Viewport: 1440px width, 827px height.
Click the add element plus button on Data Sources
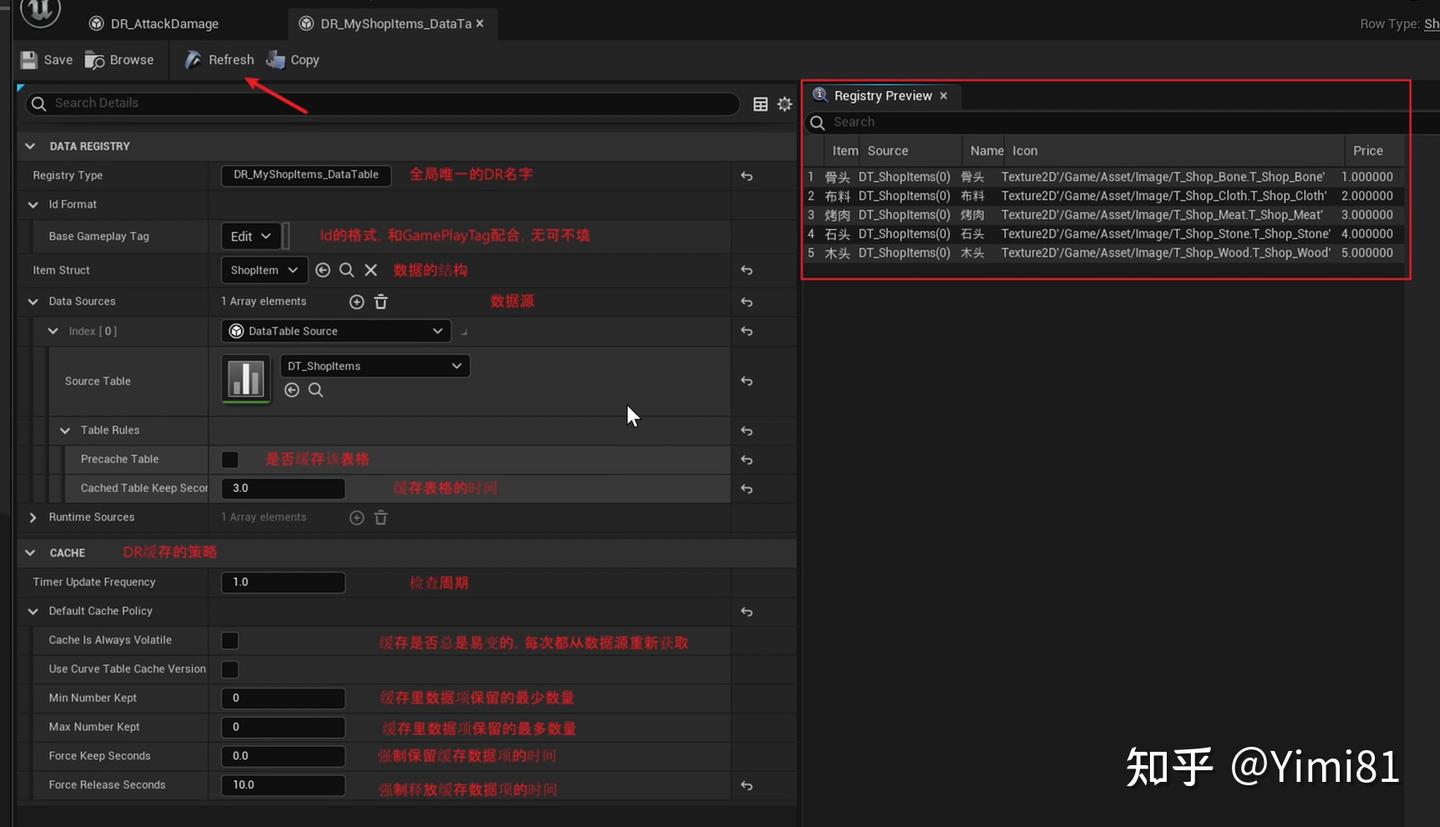coord(357,301)
